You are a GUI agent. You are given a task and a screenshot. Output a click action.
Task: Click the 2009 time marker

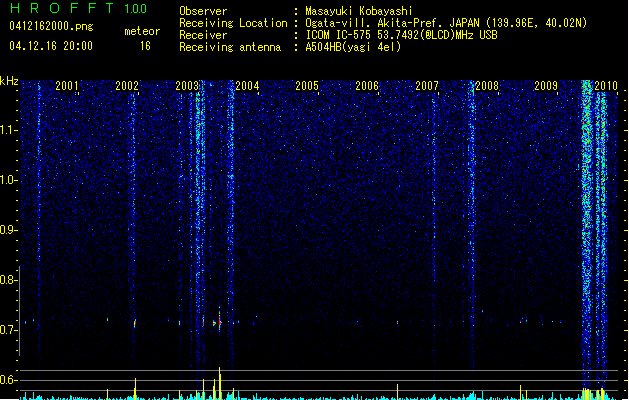click(546, 85)
